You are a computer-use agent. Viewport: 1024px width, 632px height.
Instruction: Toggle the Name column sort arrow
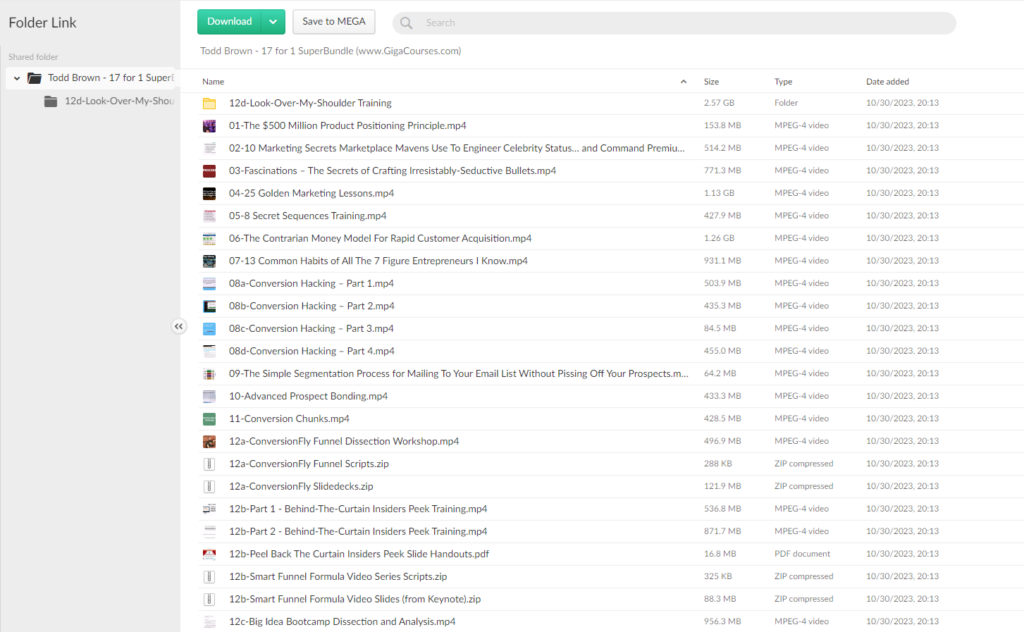coord(683,82)
